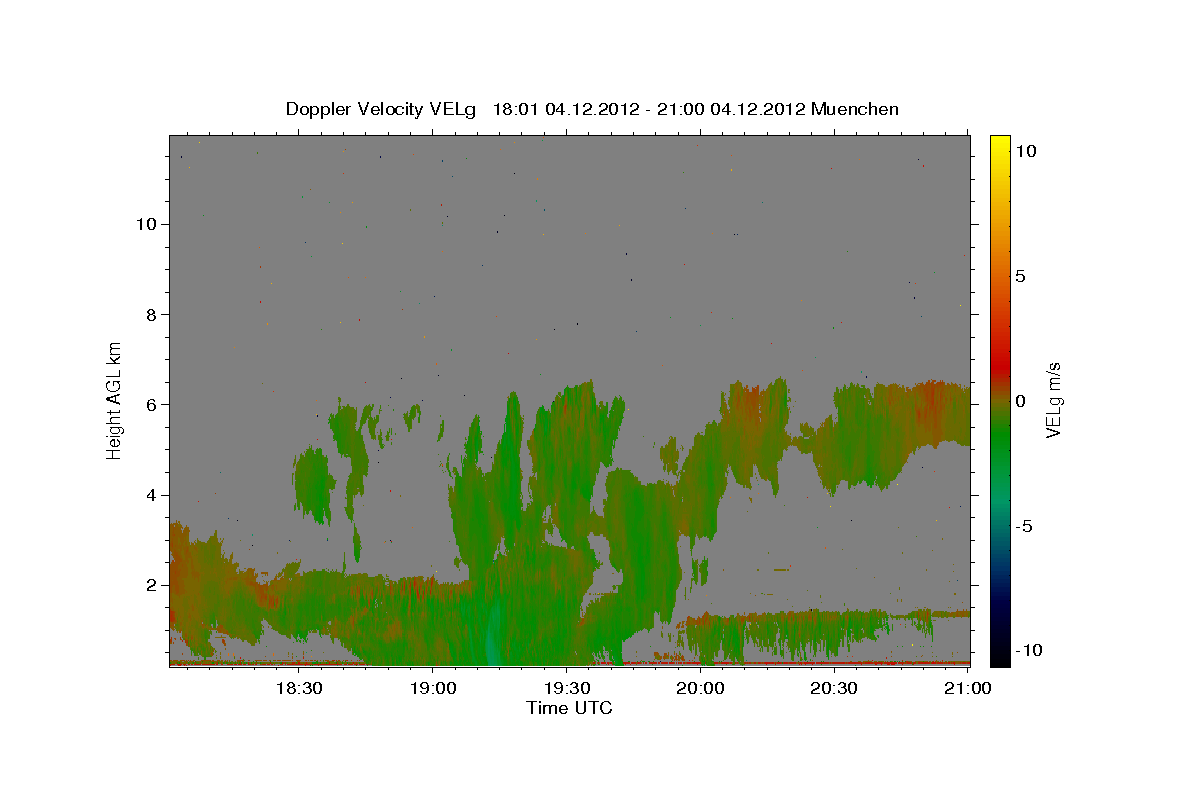Click the height axis label 10
The height and width of the screenshot is (800, 1200).
point(149,224)
